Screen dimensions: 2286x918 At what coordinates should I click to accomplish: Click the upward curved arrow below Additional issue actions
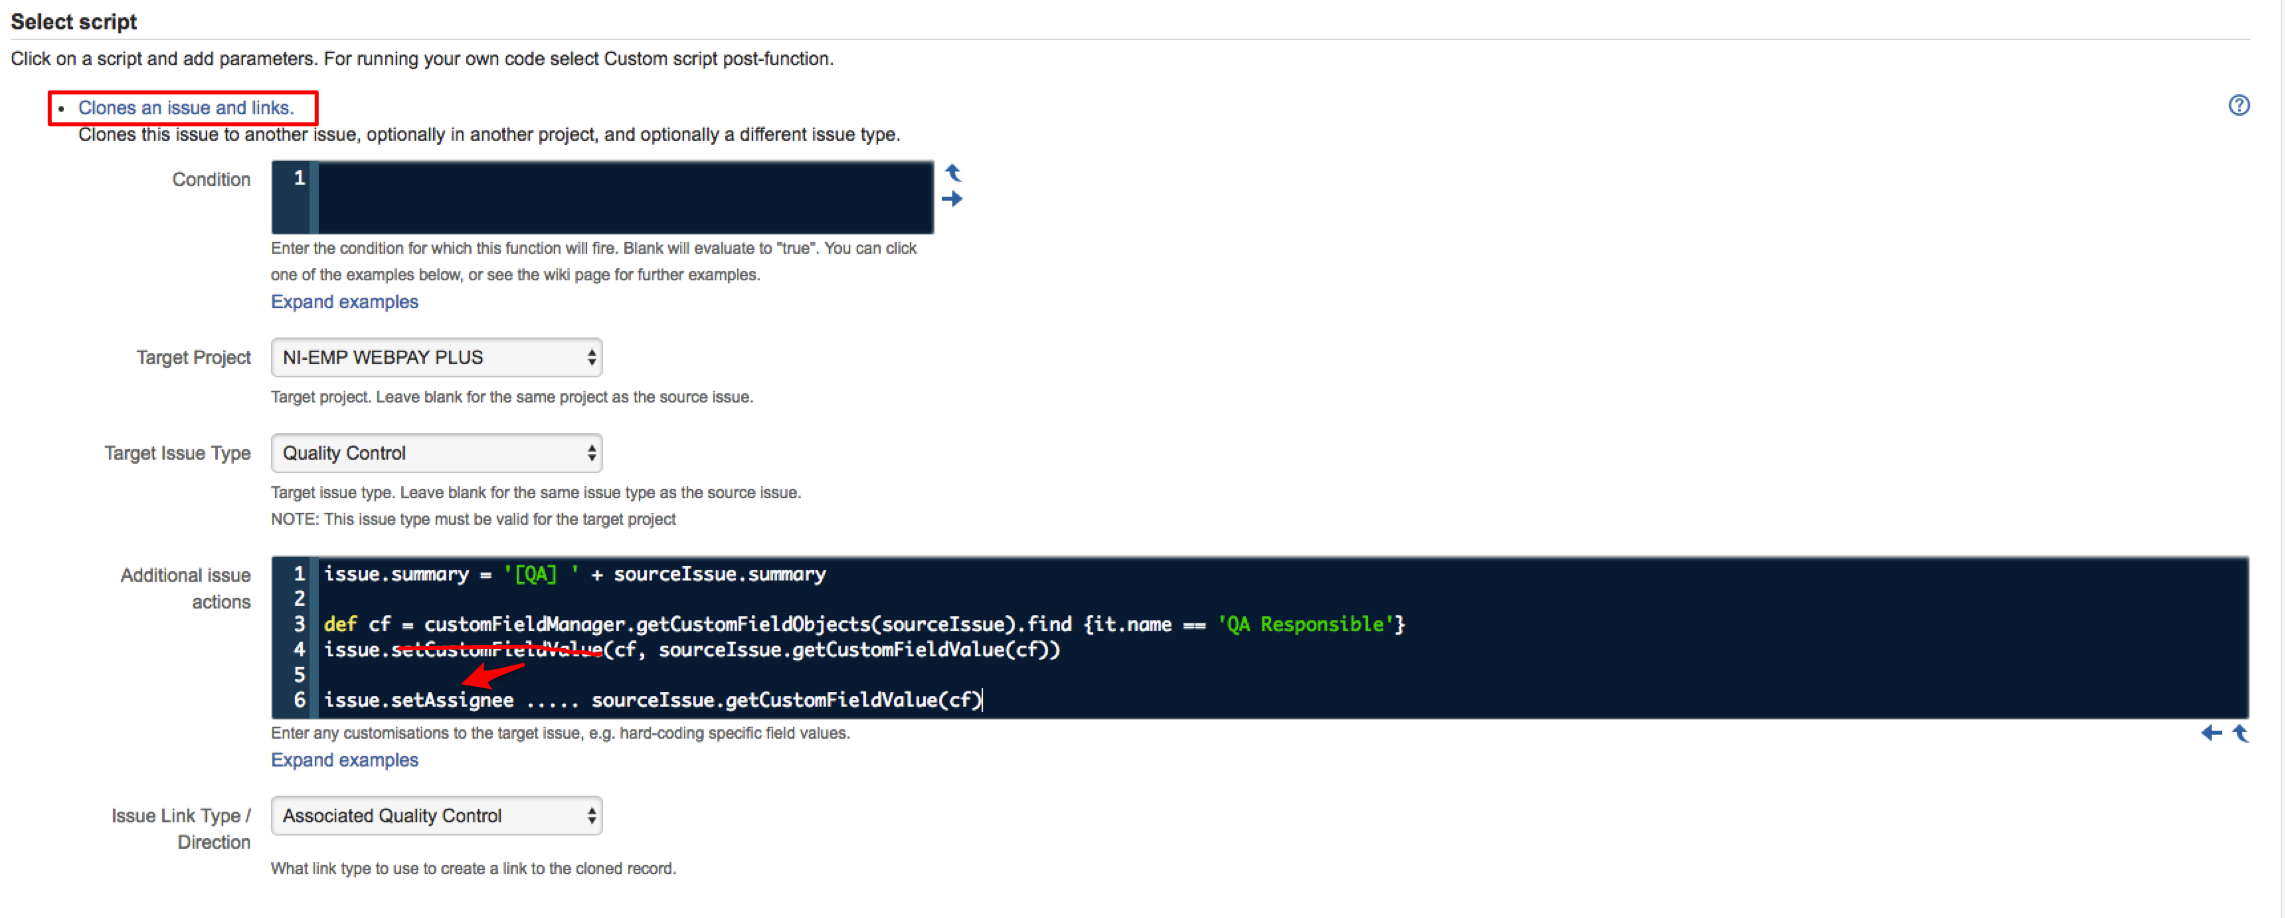tap(2241, 733)
